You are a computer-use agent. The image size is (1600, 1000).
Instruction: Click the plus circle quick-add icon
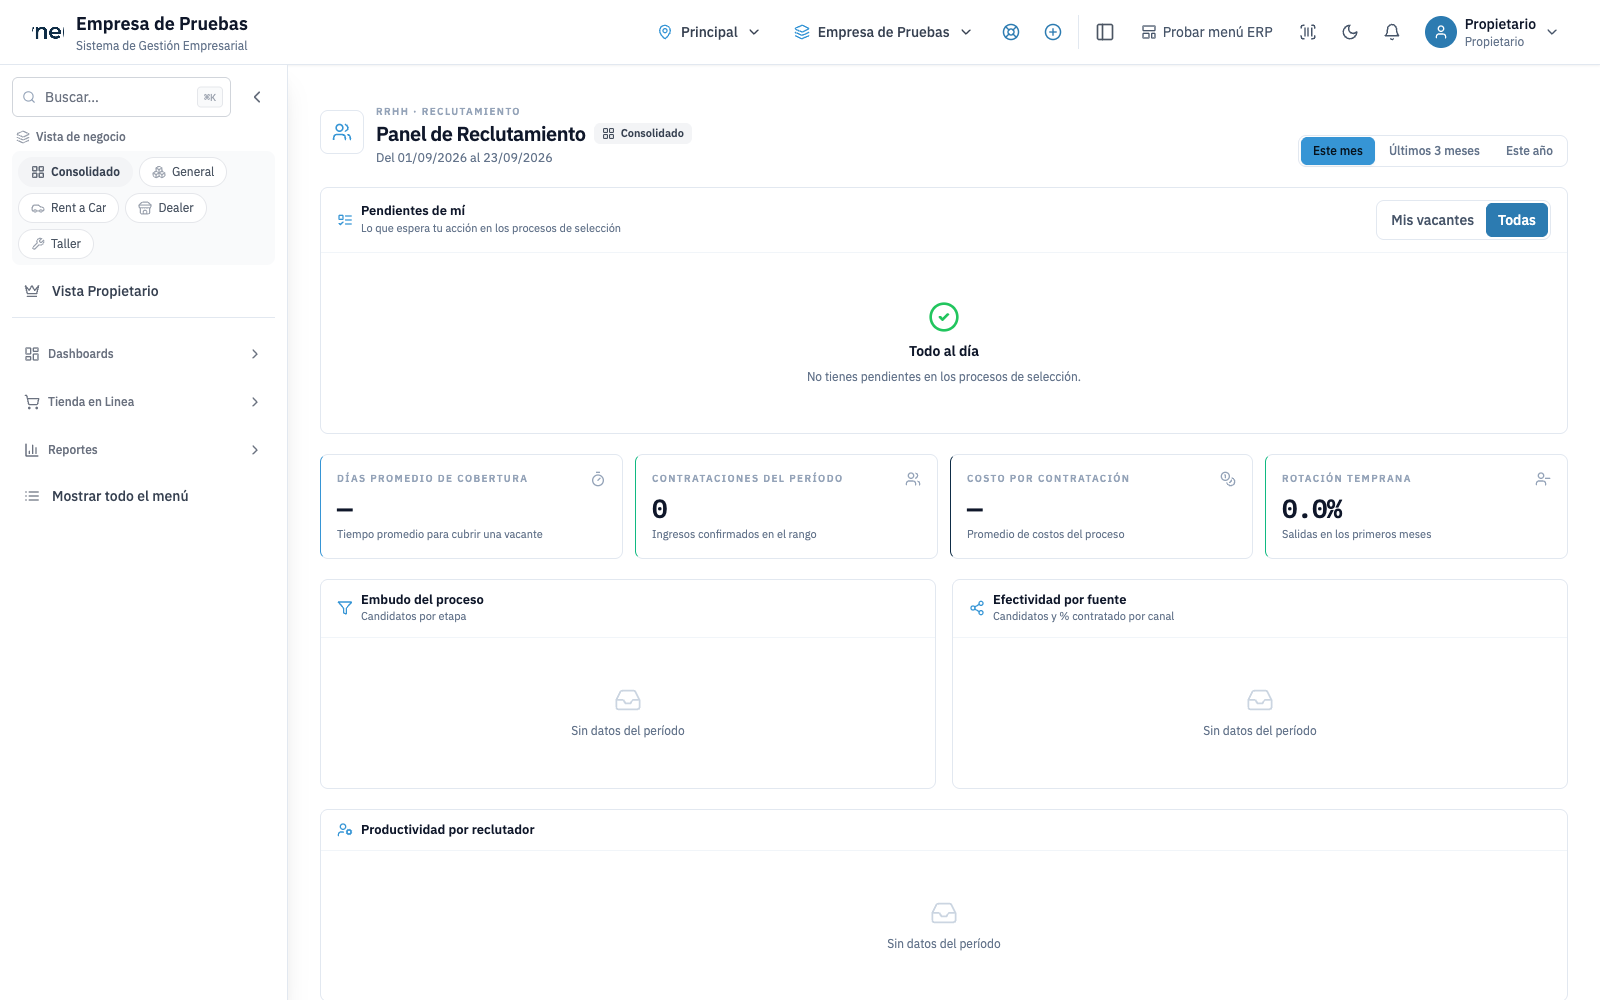(x=1053, y=32)
